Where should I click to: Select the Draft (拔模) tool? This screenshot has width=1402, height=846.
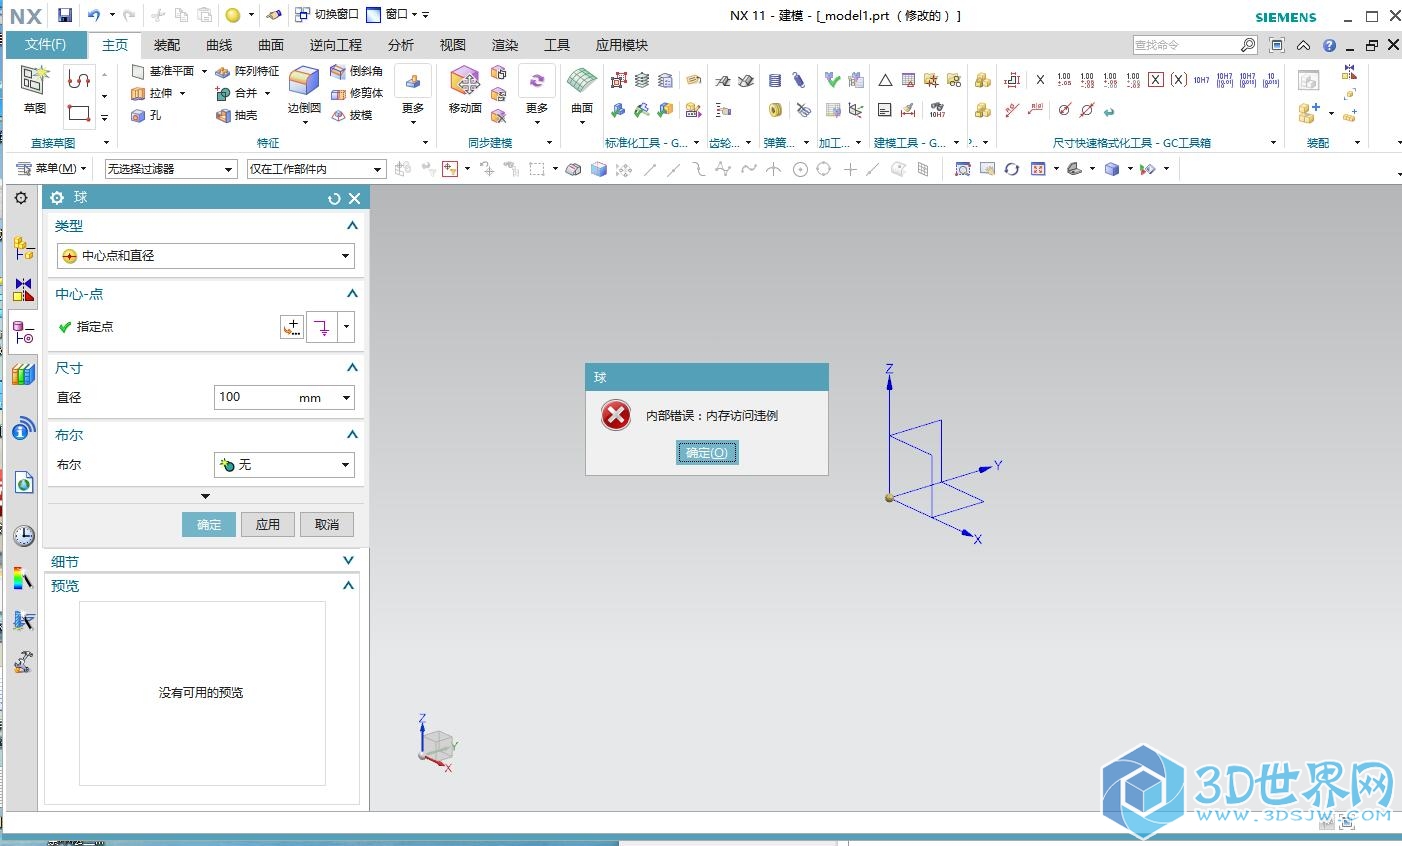pyautogui.click(x=352, y=115)
